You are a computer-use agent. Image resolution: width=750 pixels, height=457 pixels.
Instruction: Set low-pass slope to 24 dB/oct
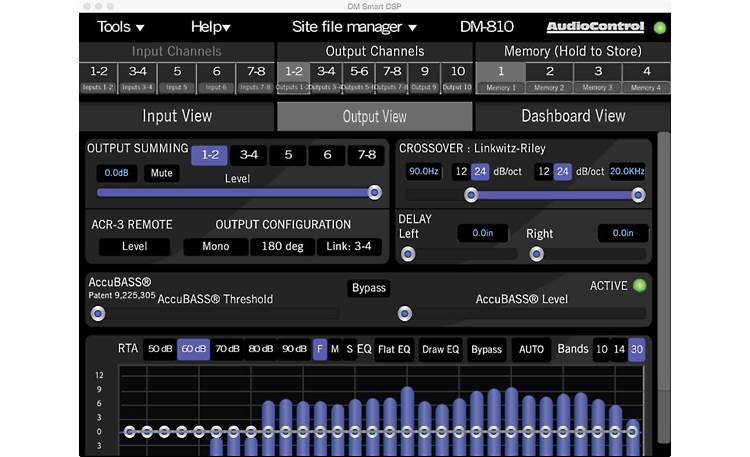[x=563, y=171]
